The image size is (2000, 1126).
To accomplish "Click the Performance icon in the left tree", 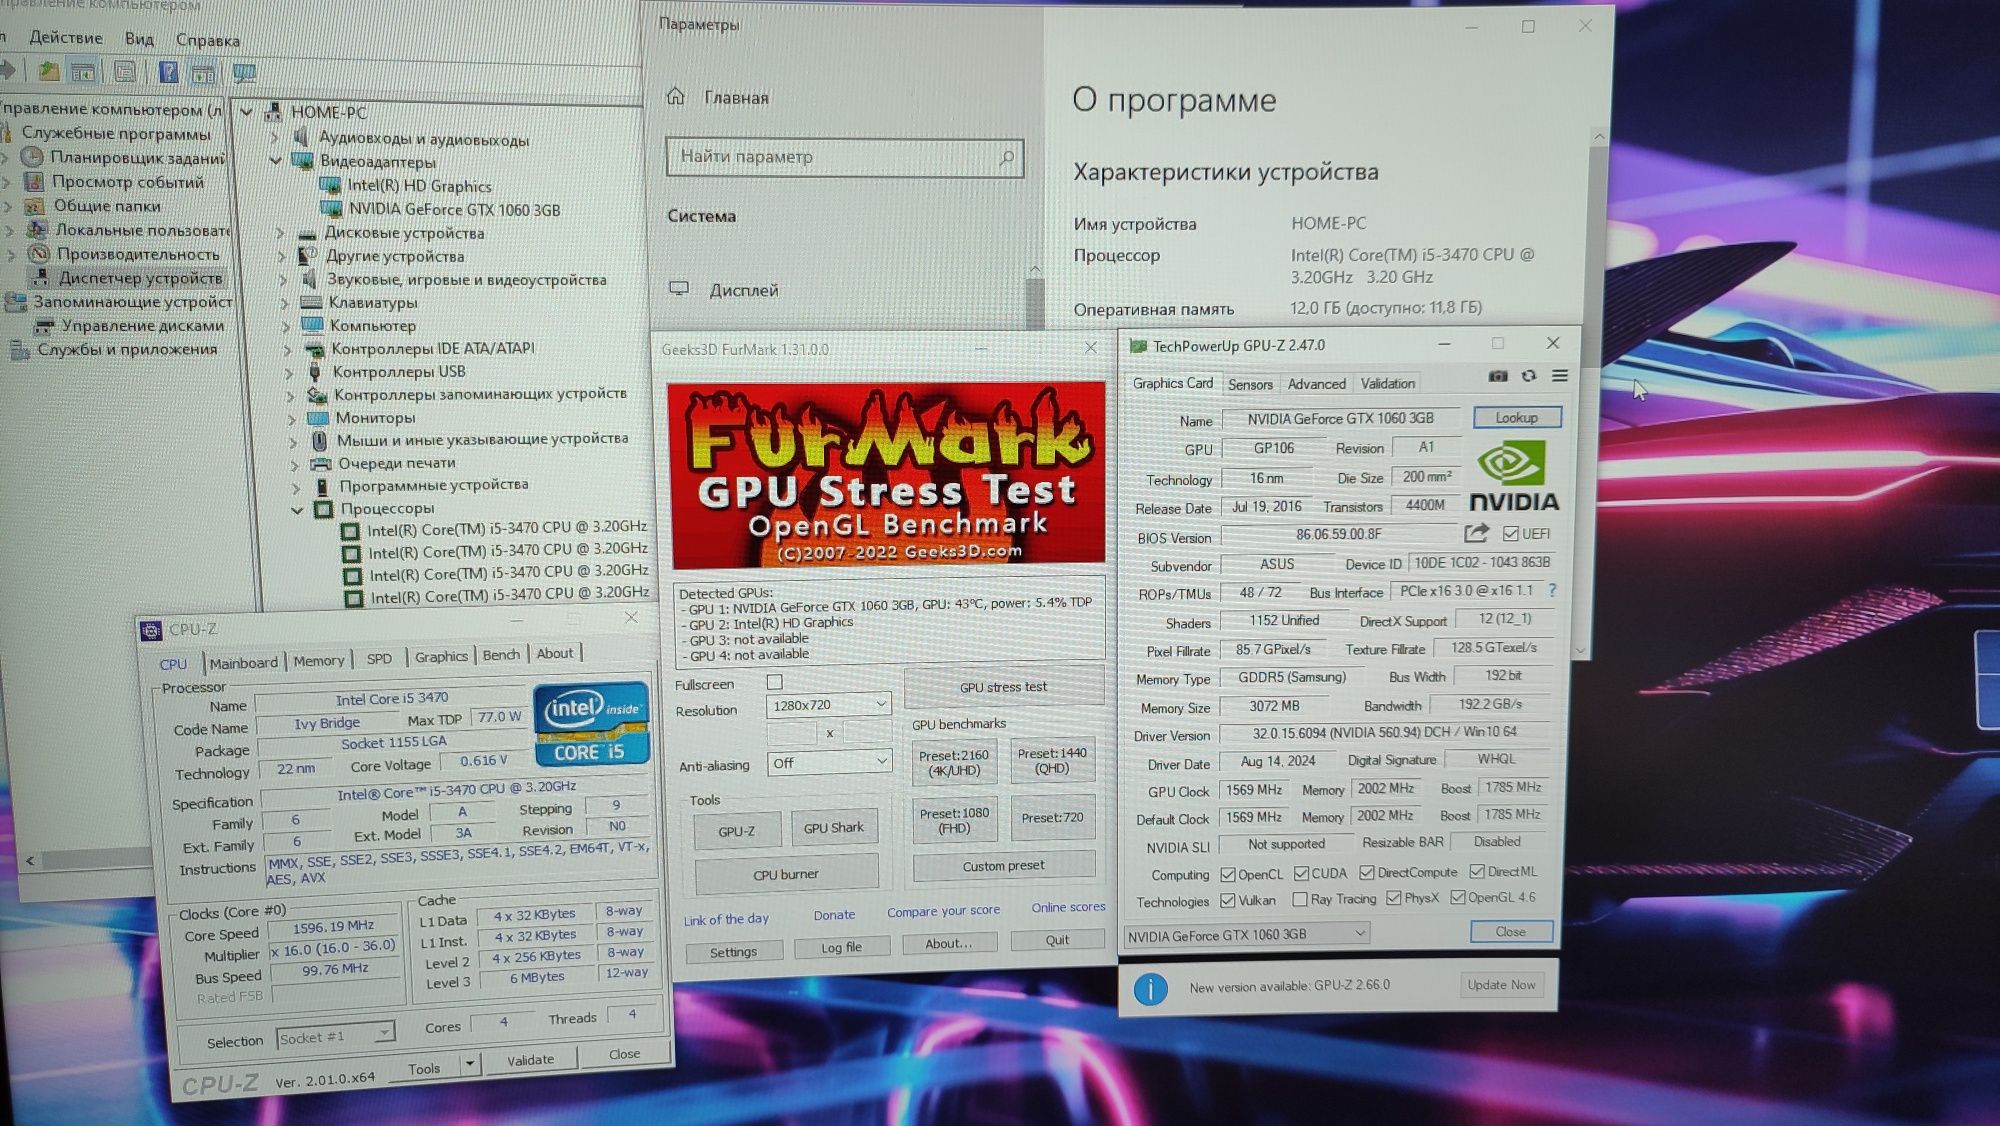I will click(x=39, y=254).
